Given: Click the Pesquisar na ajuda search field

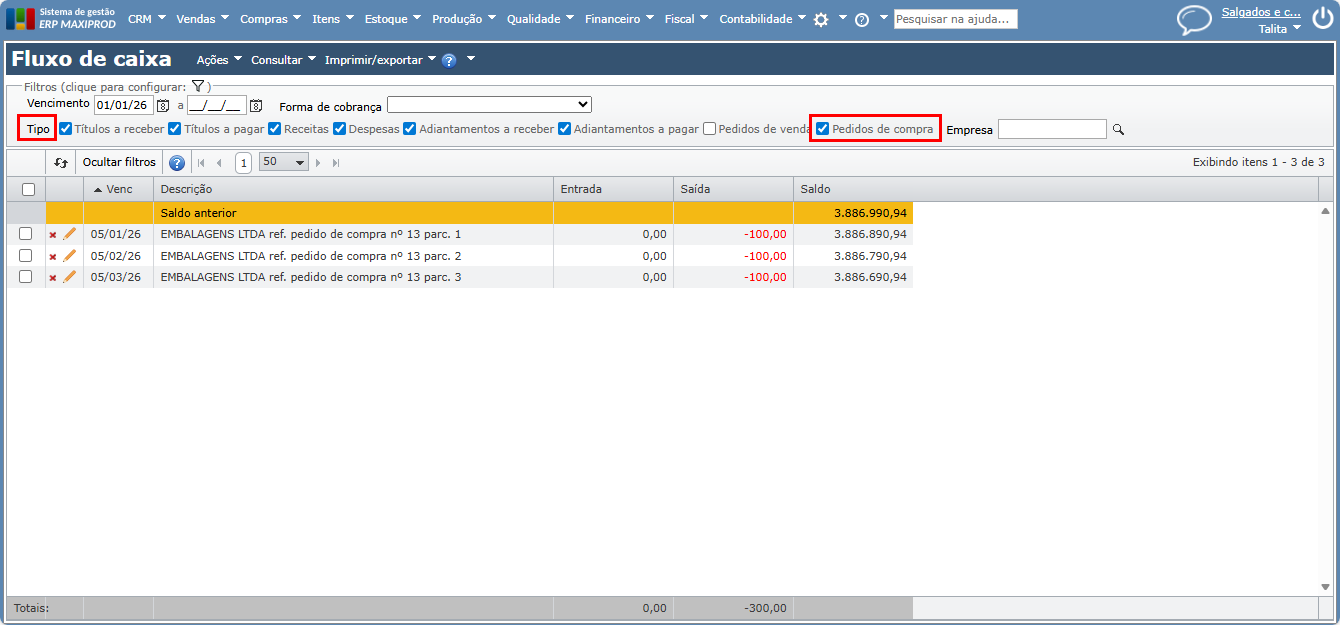Looking at the screenshot, I should 955,19.
